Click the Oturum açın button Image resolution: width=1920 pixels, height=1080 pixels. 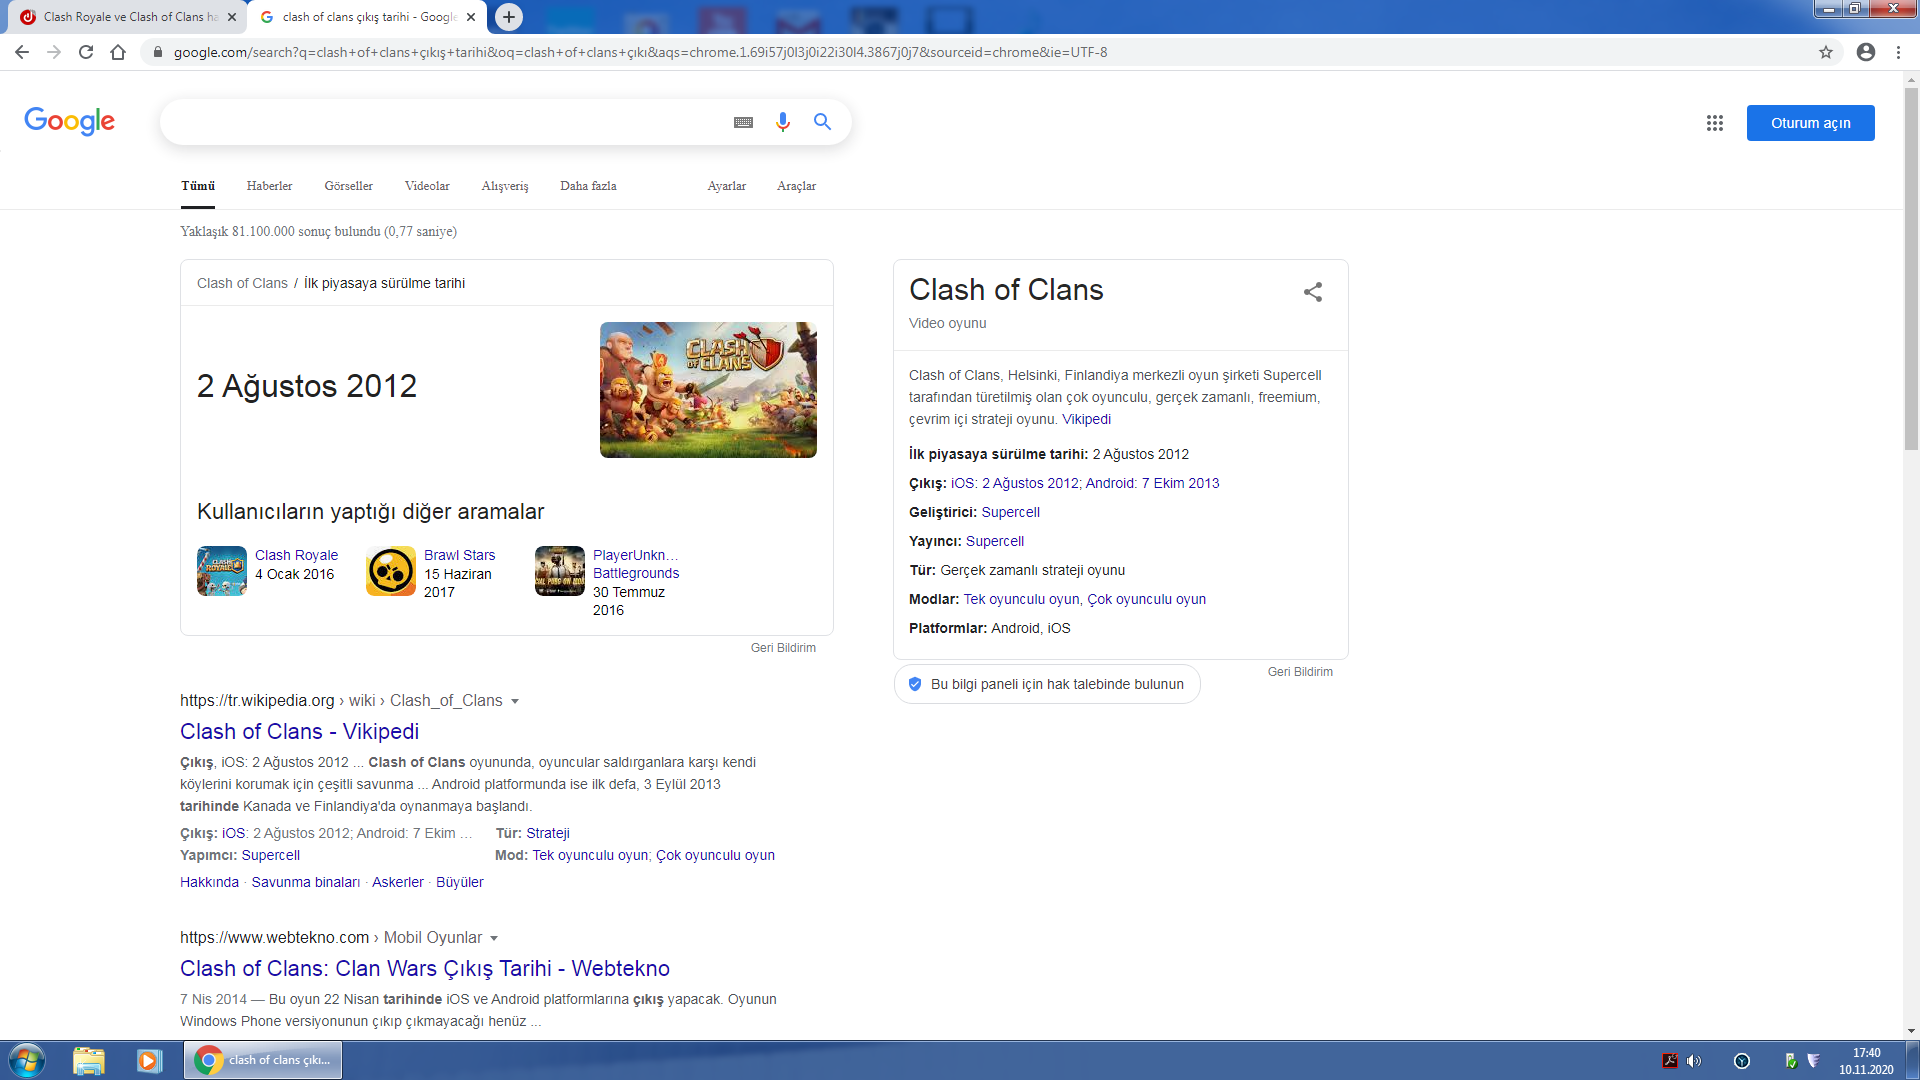tap(1810, 123)
